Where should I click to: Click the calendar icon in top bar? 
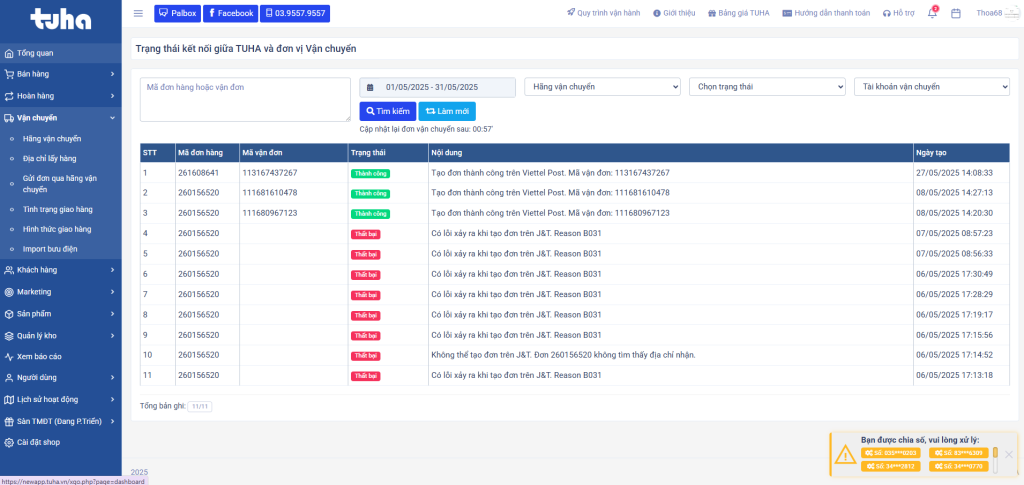[956, 13]
